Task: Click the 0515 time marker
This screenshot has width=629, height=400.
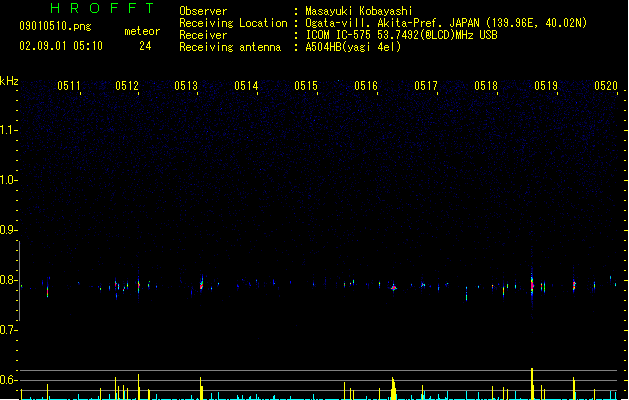Action: point(306,86)
